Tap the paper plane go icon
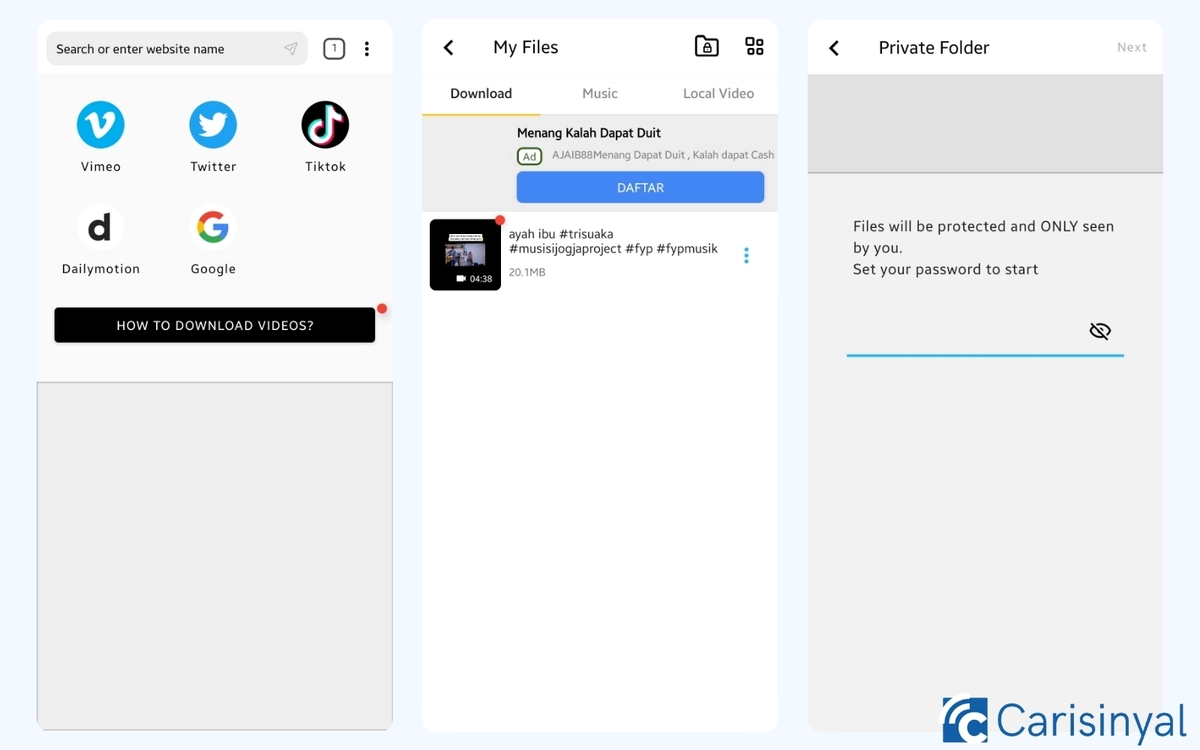Viewport: 1200px width, 750px height. click(291, 49)
